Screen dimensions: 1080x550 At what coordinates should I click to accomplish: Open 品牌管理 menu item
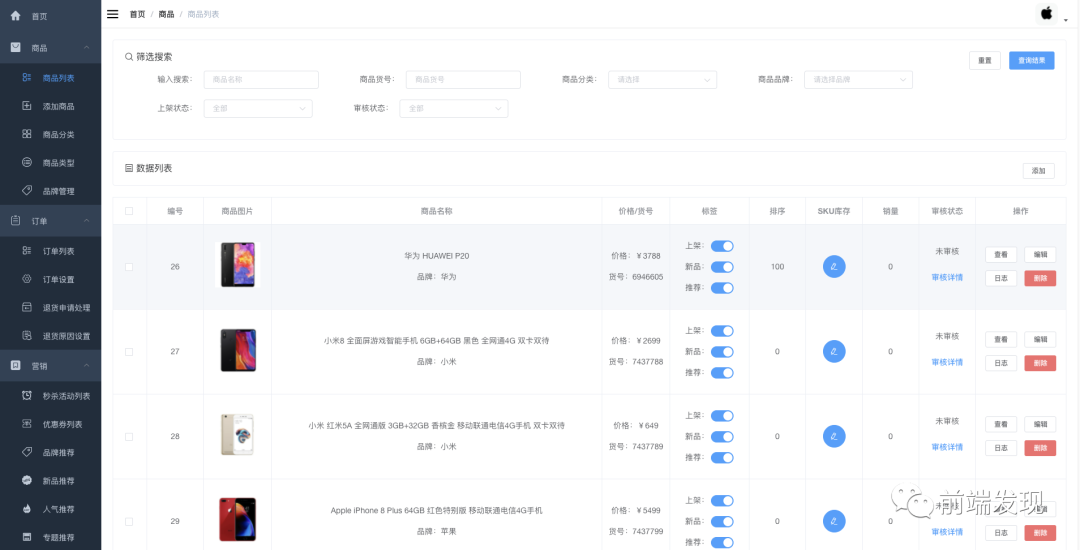50,191
